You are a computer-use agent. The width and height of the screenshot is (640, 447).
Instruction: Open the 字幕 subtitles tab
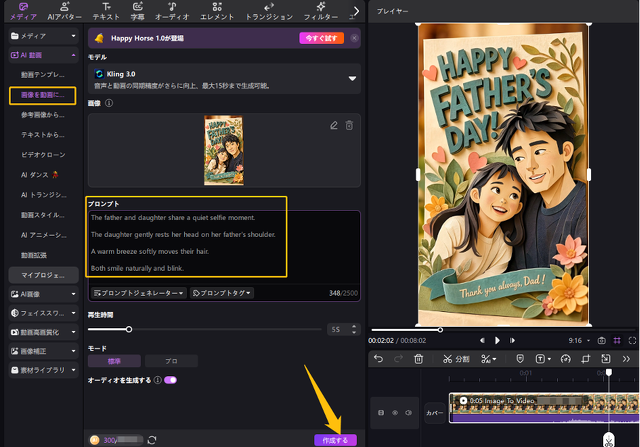138,11
